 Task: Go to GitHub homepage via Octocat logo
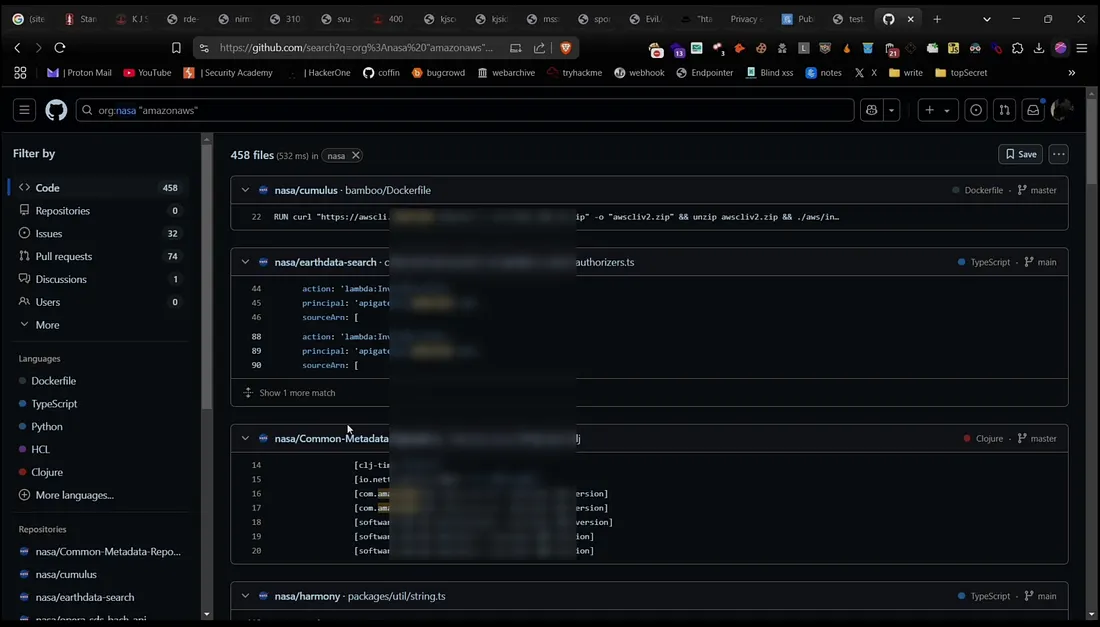[x=56, y=110]
